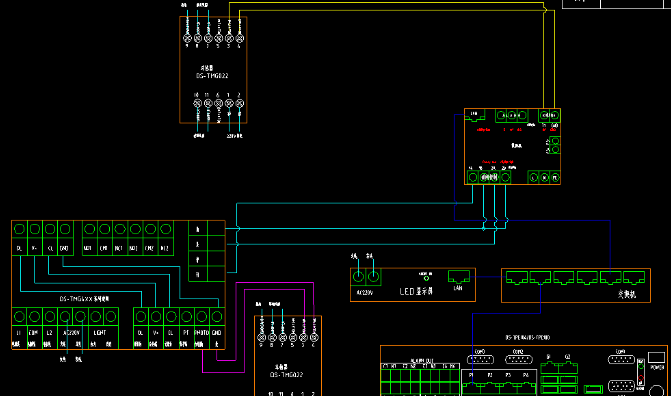This screenshot has width=671, height=396.
Task: Click the top-left DL terminal circle
Action: pyautogui.click(x=19, y=229)
